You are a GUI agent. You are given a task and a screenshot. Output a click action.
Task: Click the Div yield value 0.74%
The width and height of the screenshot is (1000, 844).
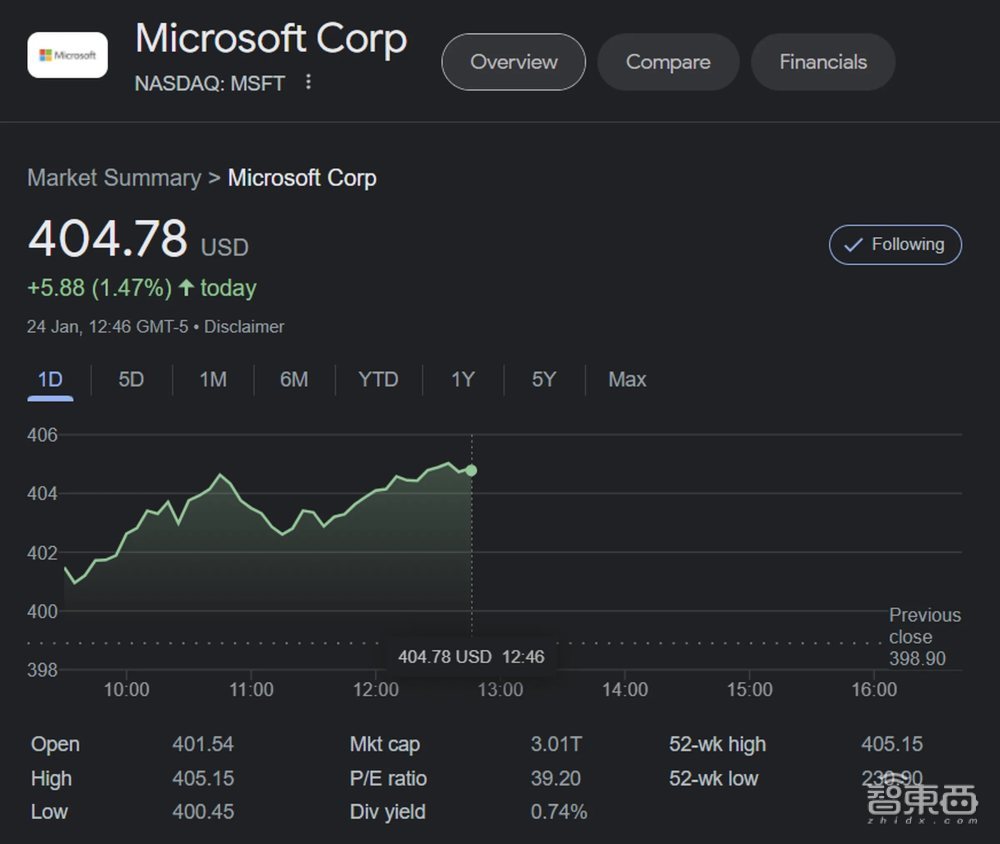(559, 811)
